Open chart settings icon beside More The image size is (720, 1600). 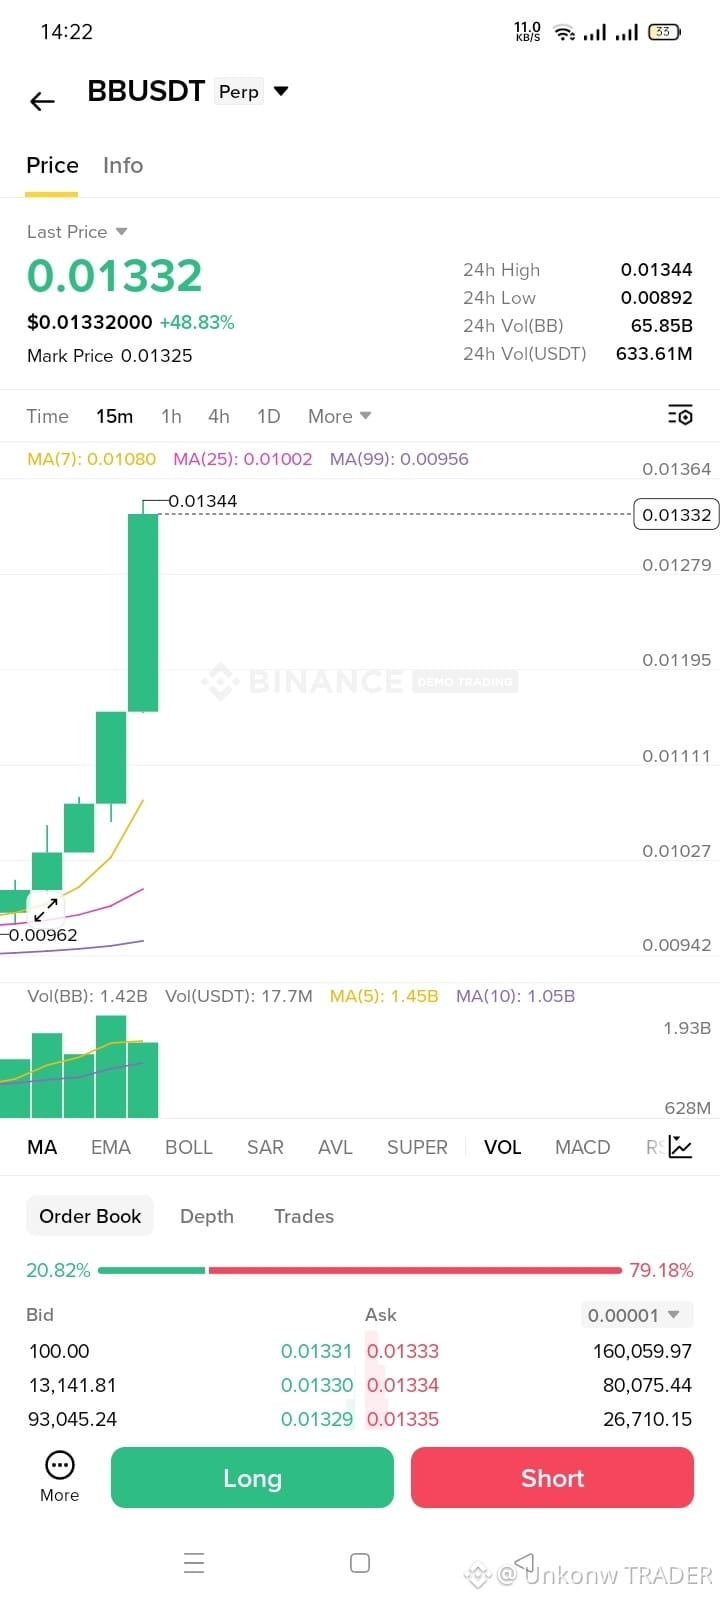(680, 416)
